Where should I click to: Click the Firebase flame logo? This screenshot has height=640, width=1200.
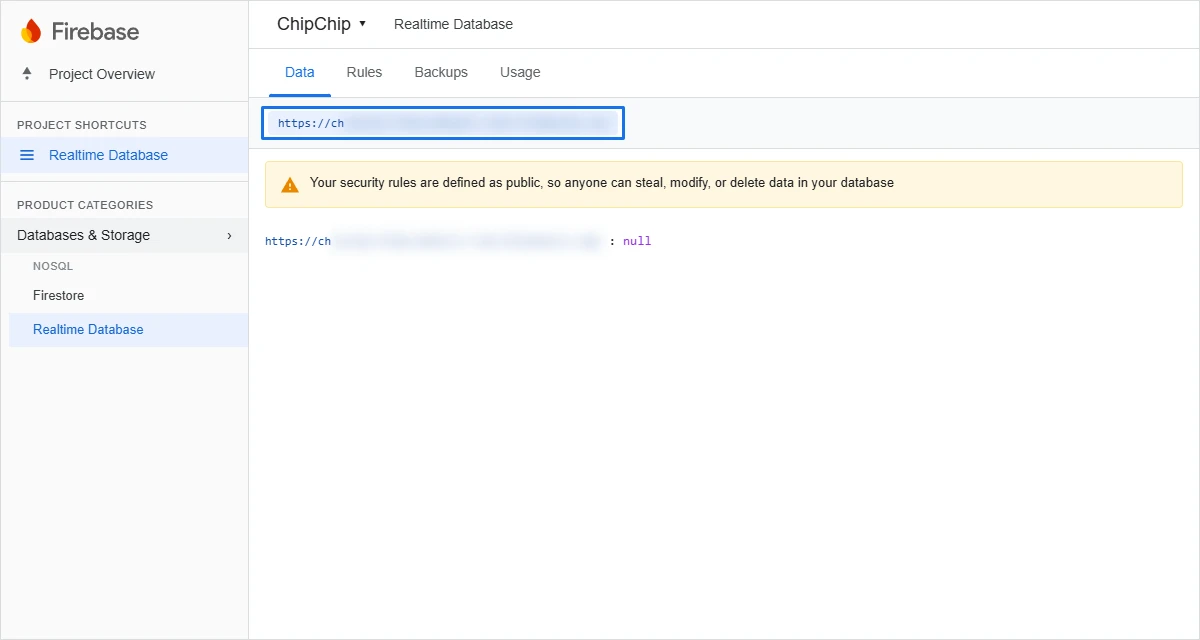point(31,31)
